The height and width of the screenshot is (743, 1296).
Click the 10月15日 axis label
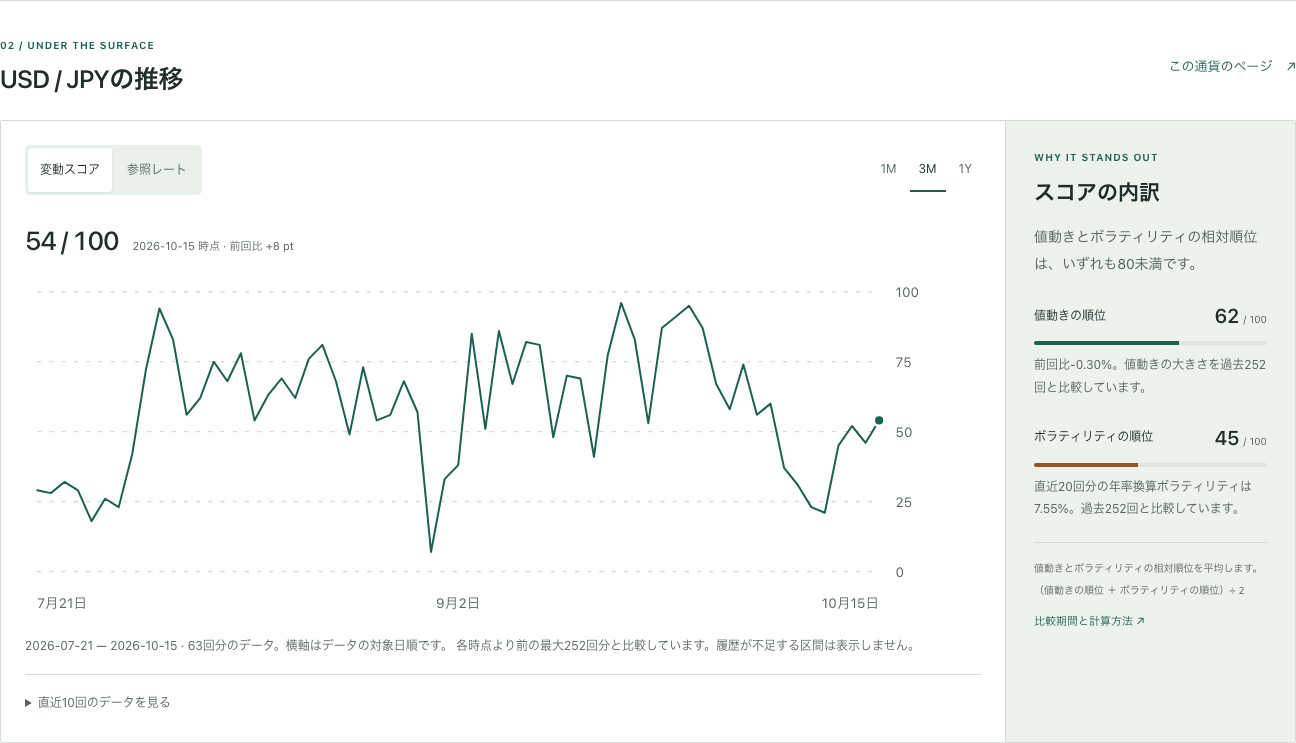click(x=850, y=603)
